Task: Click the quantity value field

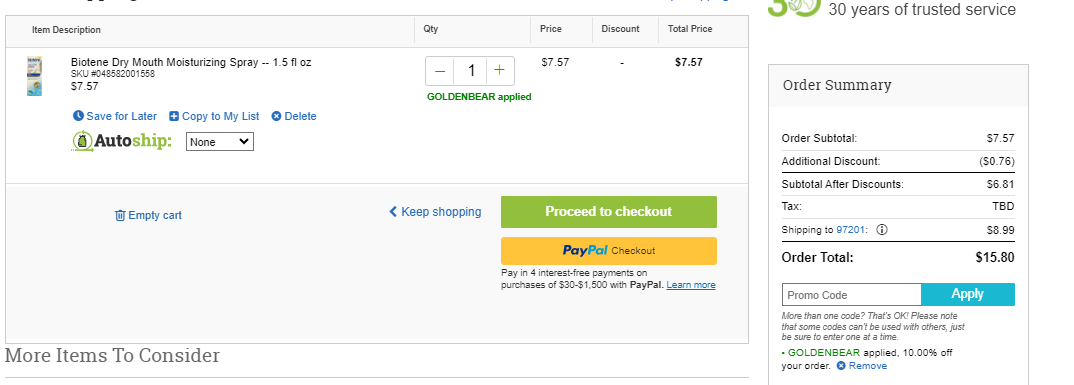Action: point(471,71)
